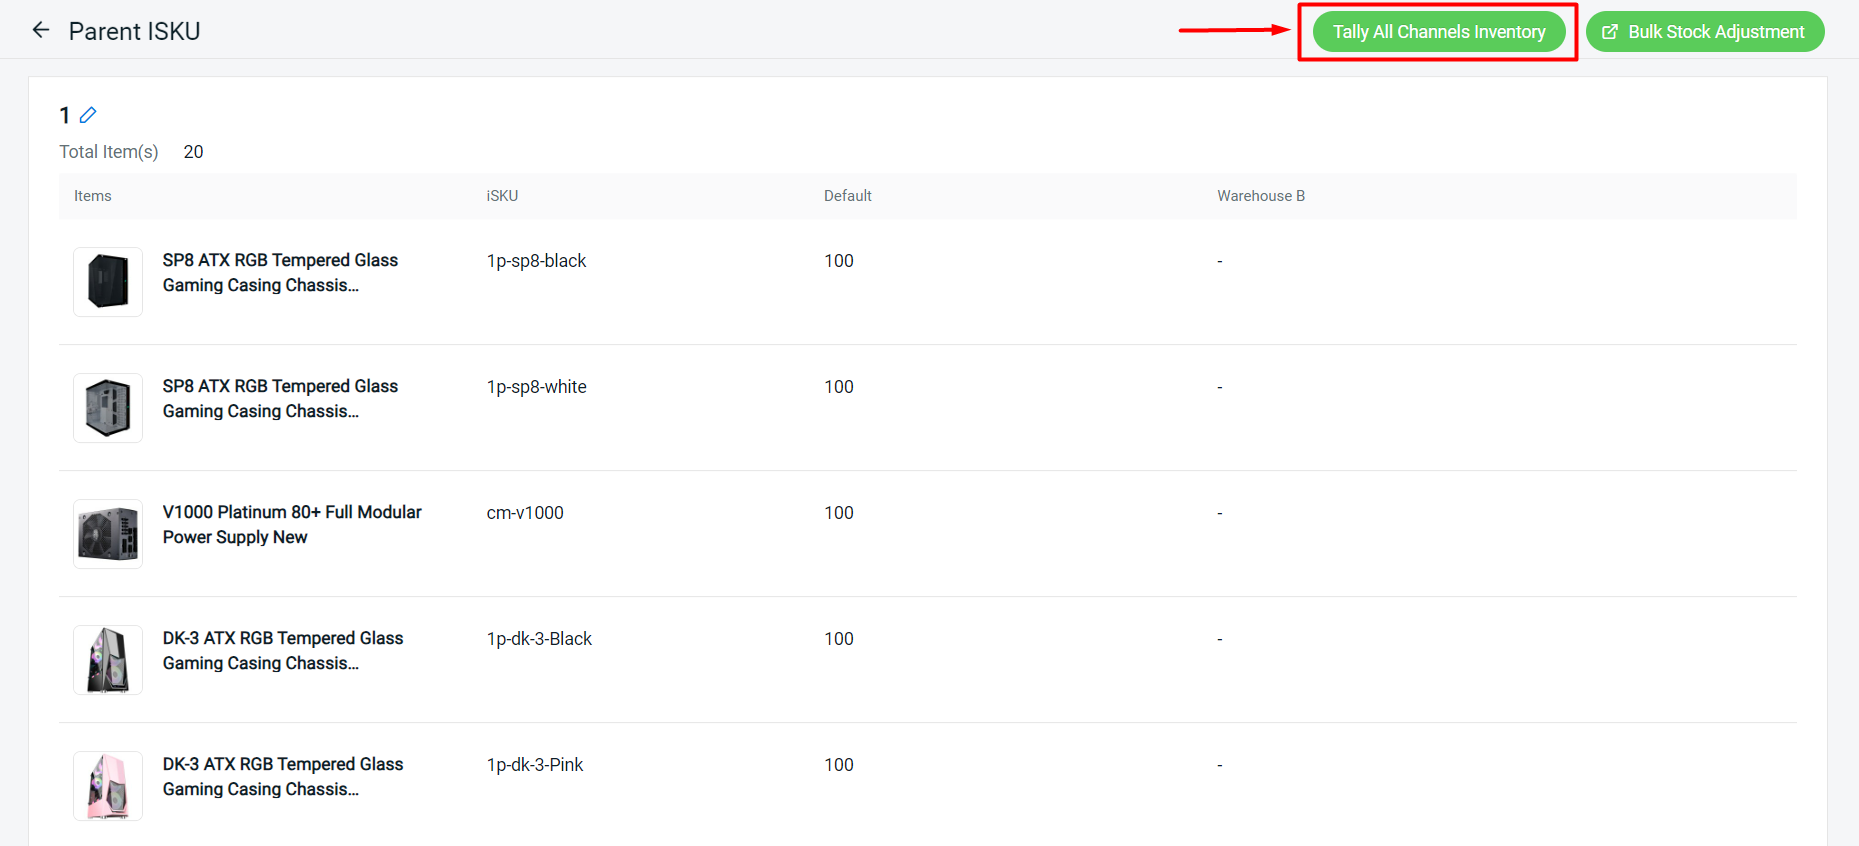Image resolution: width=1859 pixels, height=846 pixels.
Task: Click the 1p-dk-3-Black iSKU code
Action: (539, 639)
